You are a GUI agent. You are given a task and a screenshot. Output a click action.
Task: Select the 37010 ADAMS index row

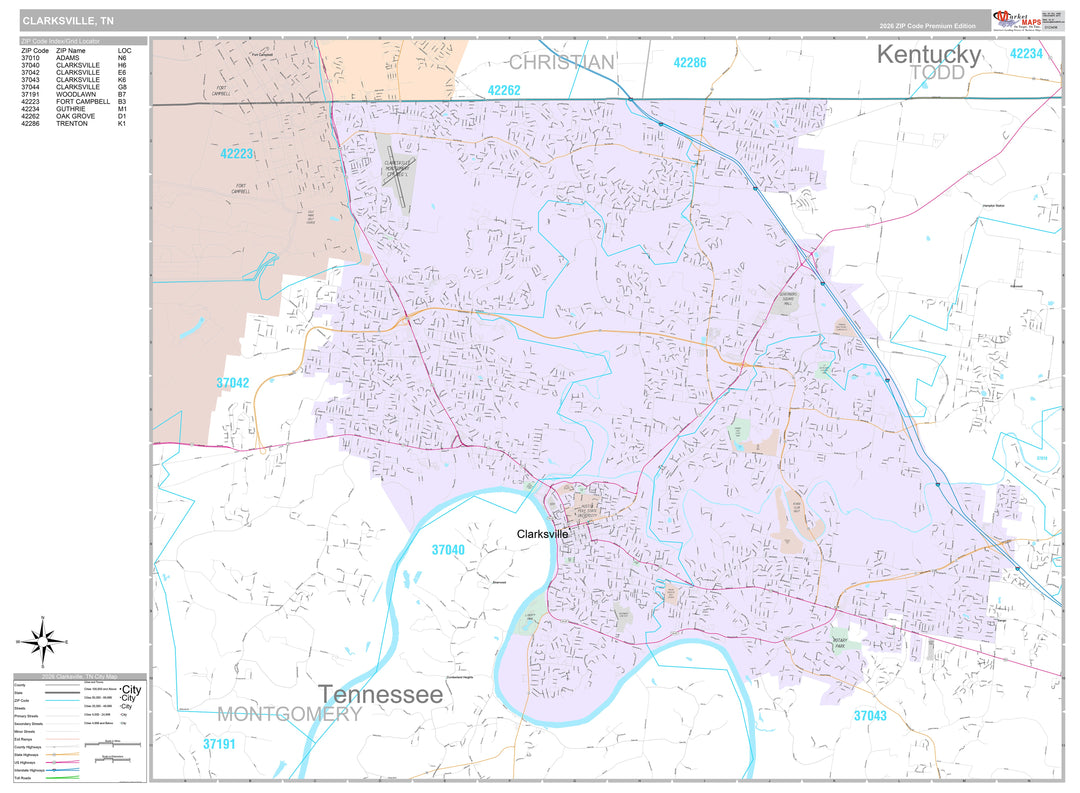74,58
